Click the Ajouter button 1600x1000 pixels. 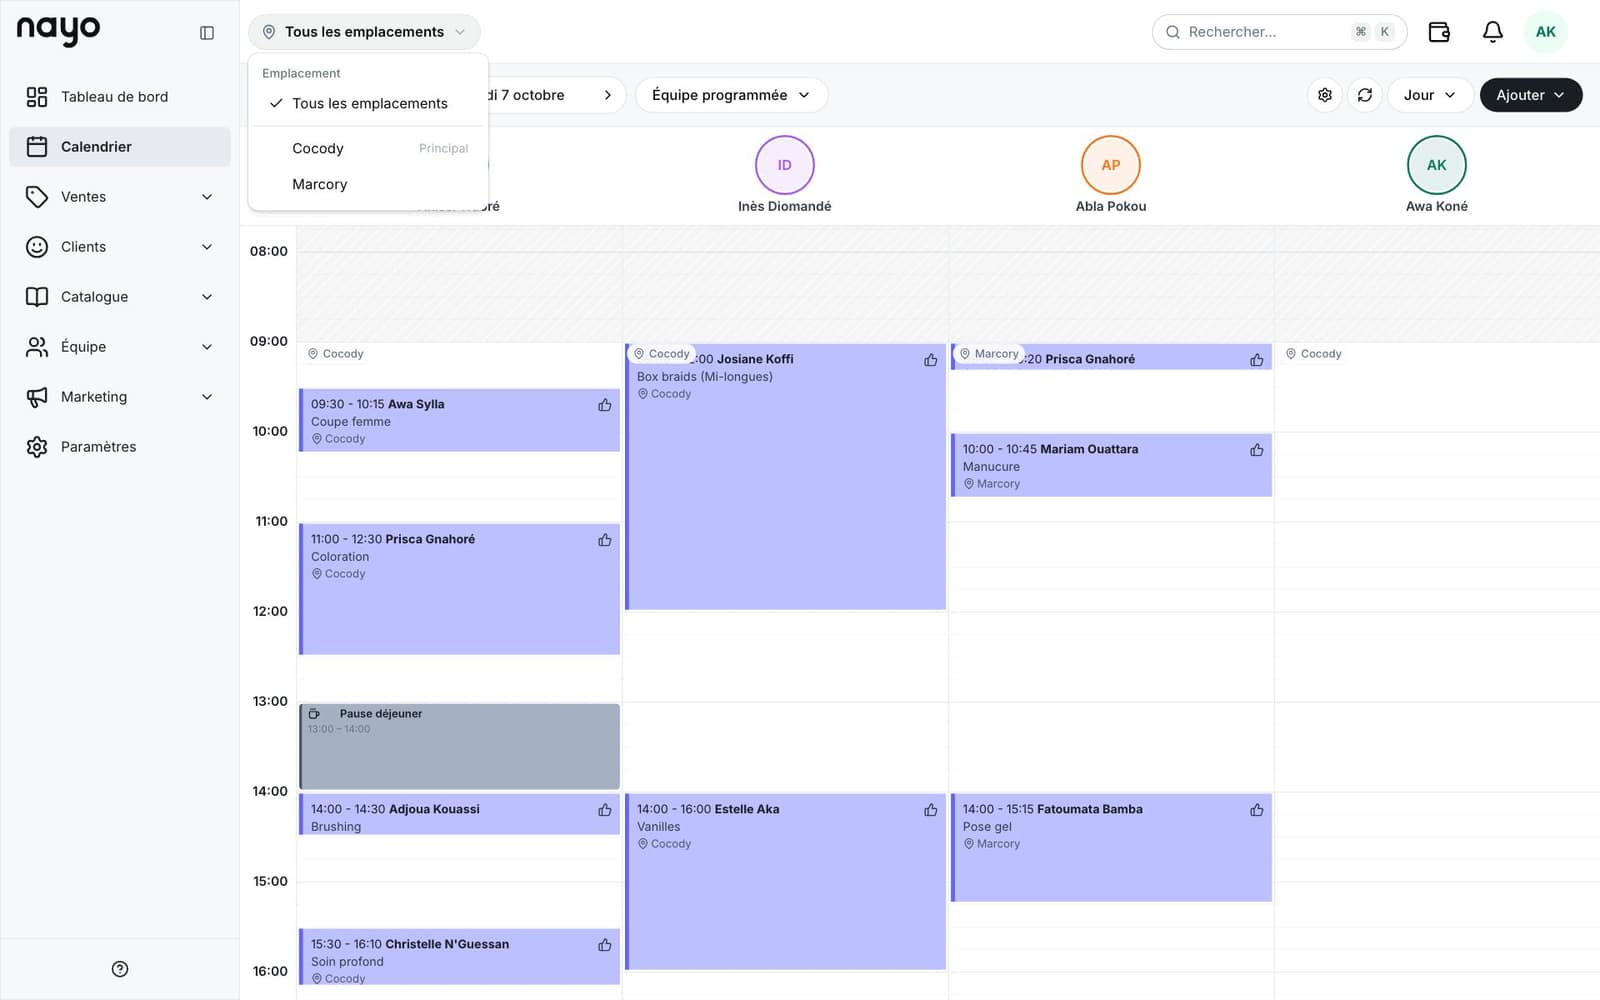pyautogui.click(x=1531, y=95)
